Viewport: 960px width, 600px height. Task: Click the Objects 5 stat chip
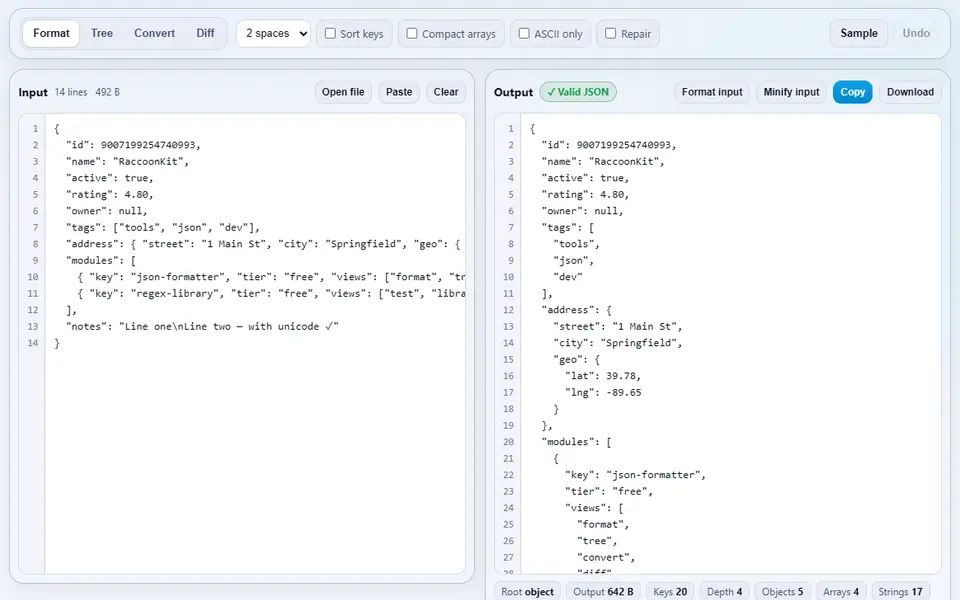782,591
